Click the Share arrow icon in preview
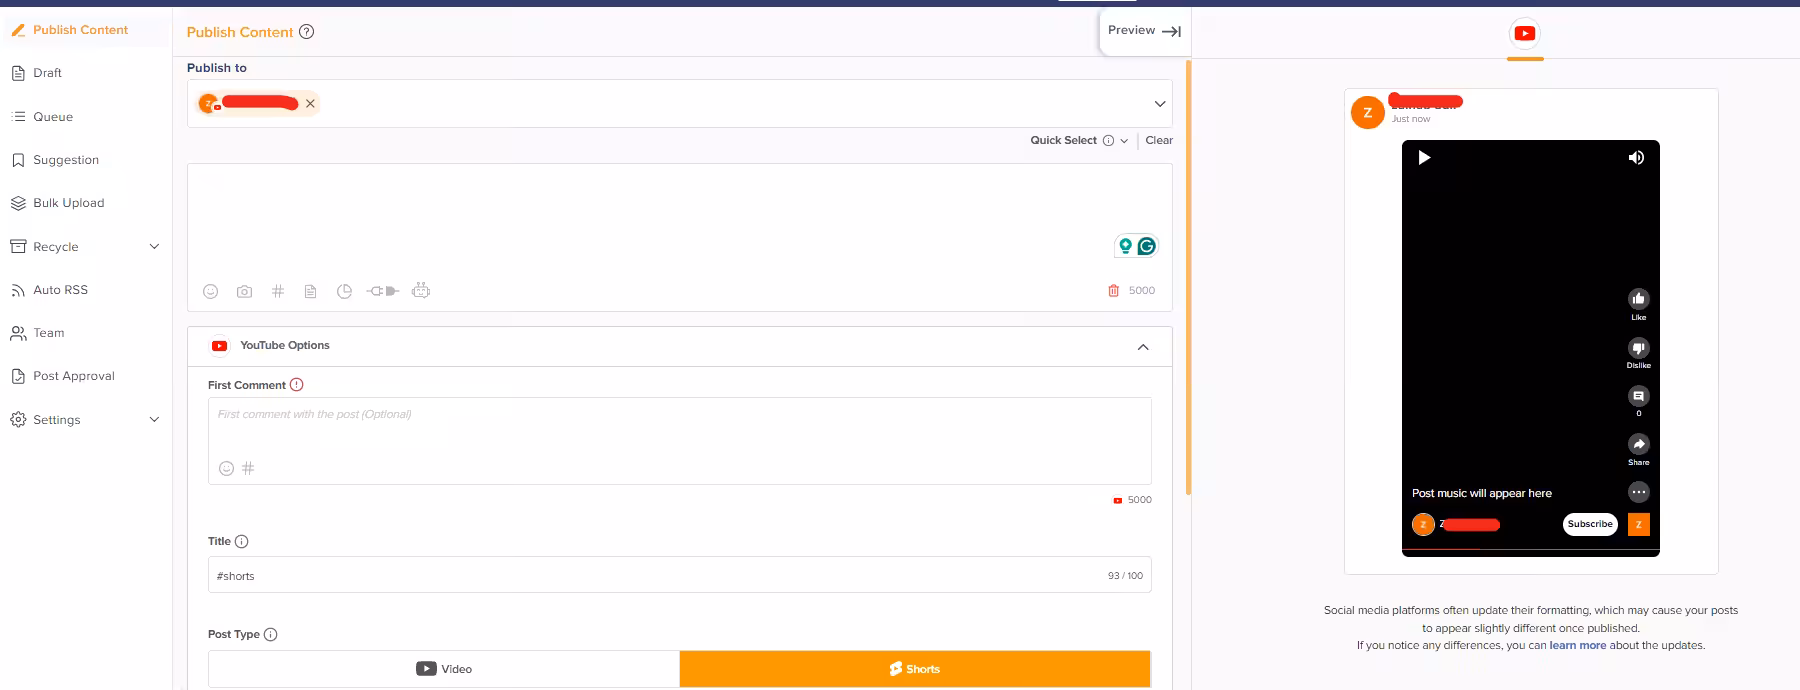 [1638, 444]
